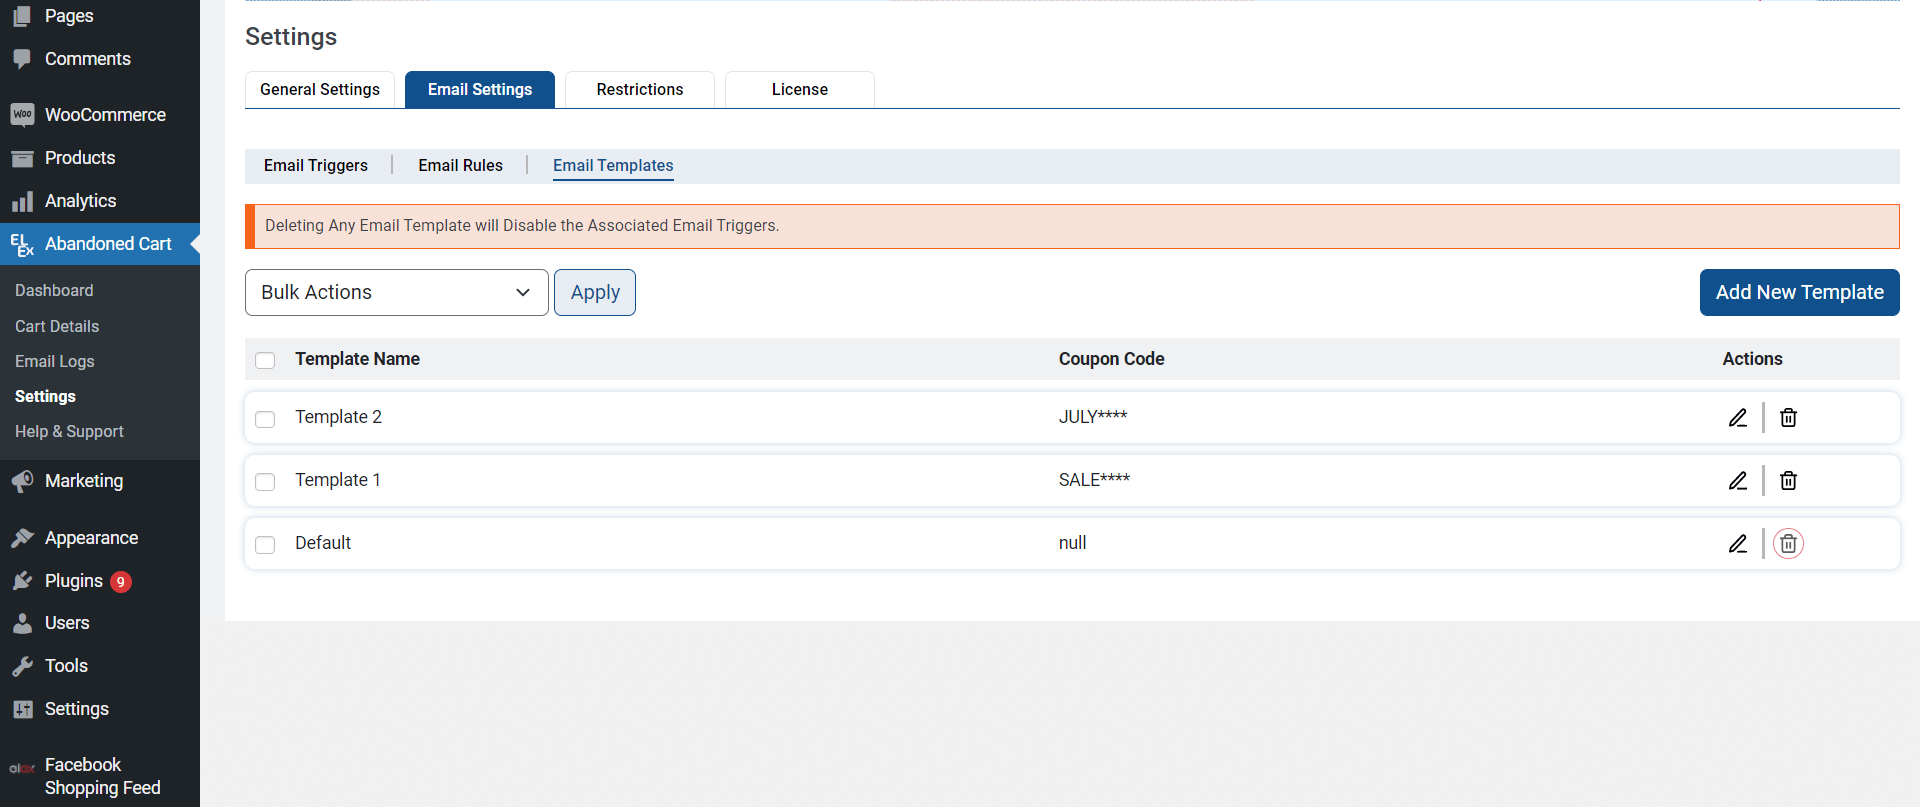Delete Template 1 using the trash icon
The image size is (1920, 807).
click(x=1788, y=481)
